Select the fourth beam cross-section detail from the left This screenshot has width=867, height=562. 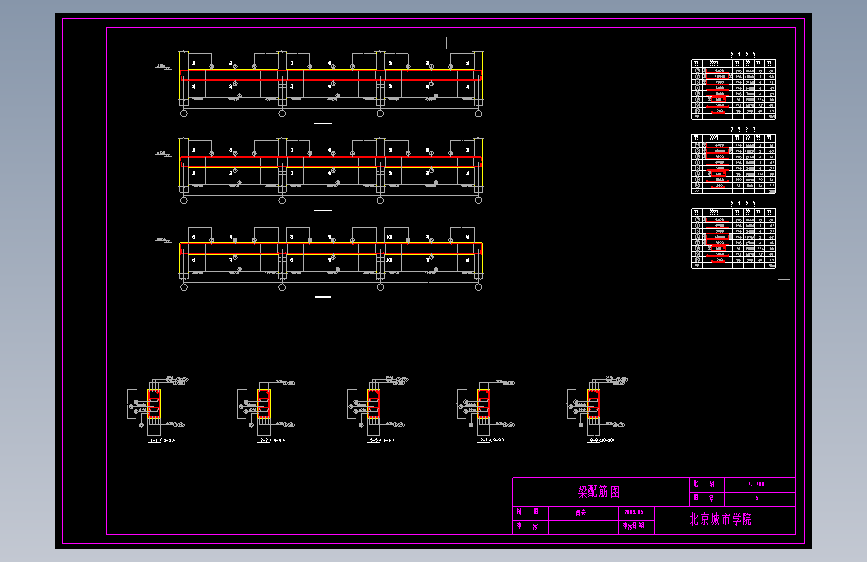point(487,410)
